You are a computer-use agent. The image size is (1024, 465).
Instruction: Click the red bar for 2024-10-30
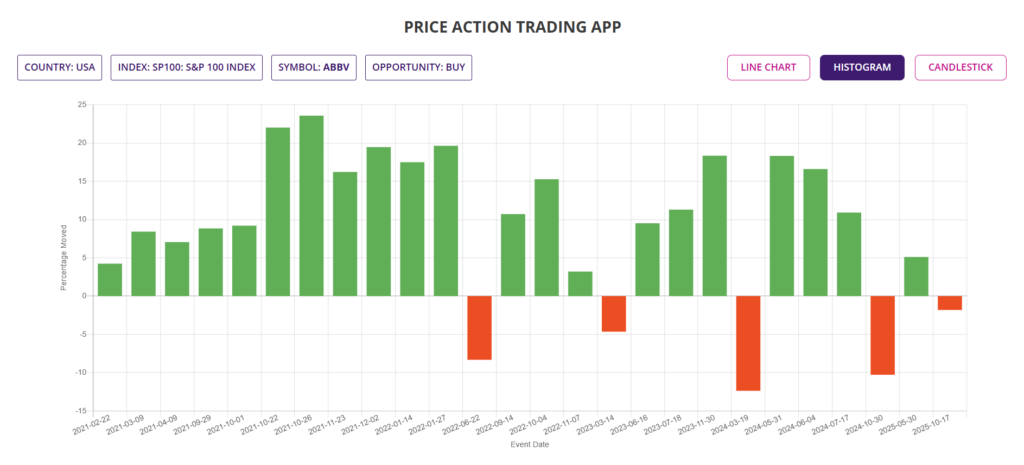pyautogui.click(x=882, y=335)
